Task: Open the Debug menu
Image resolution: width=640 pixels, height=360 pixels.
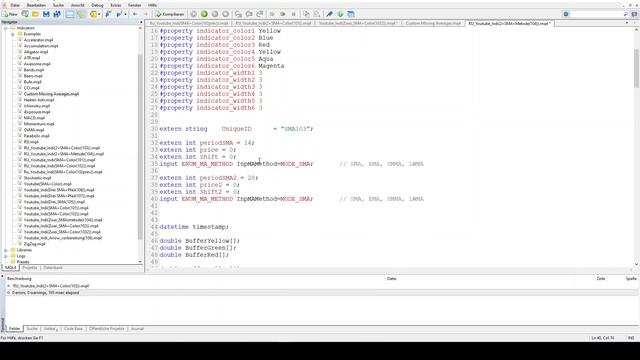Action: click(x=97, y=5)
